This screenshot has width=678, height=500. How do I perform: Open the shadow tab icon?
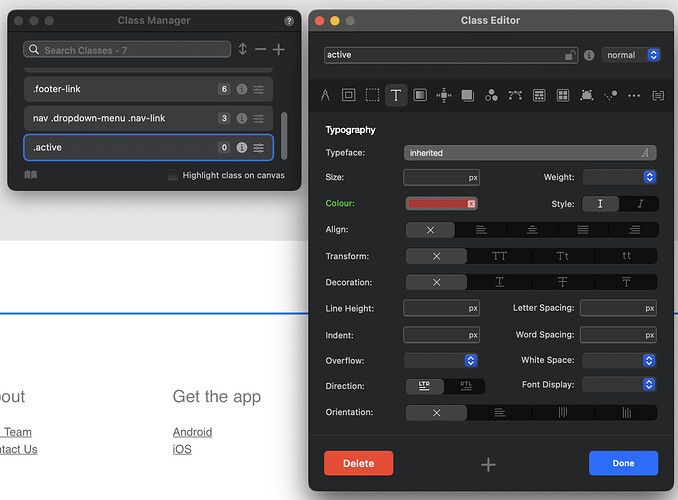point(467,95)
